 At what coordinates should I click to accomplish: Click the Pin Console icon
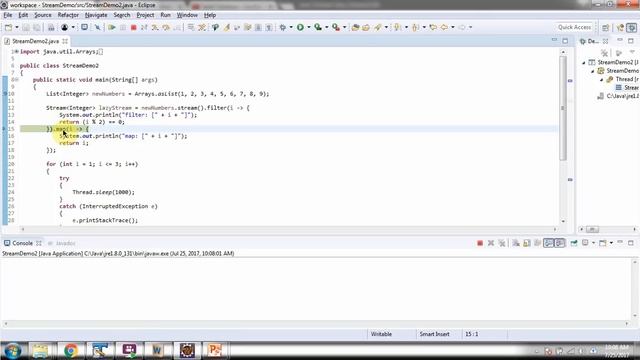click(574, 243)
